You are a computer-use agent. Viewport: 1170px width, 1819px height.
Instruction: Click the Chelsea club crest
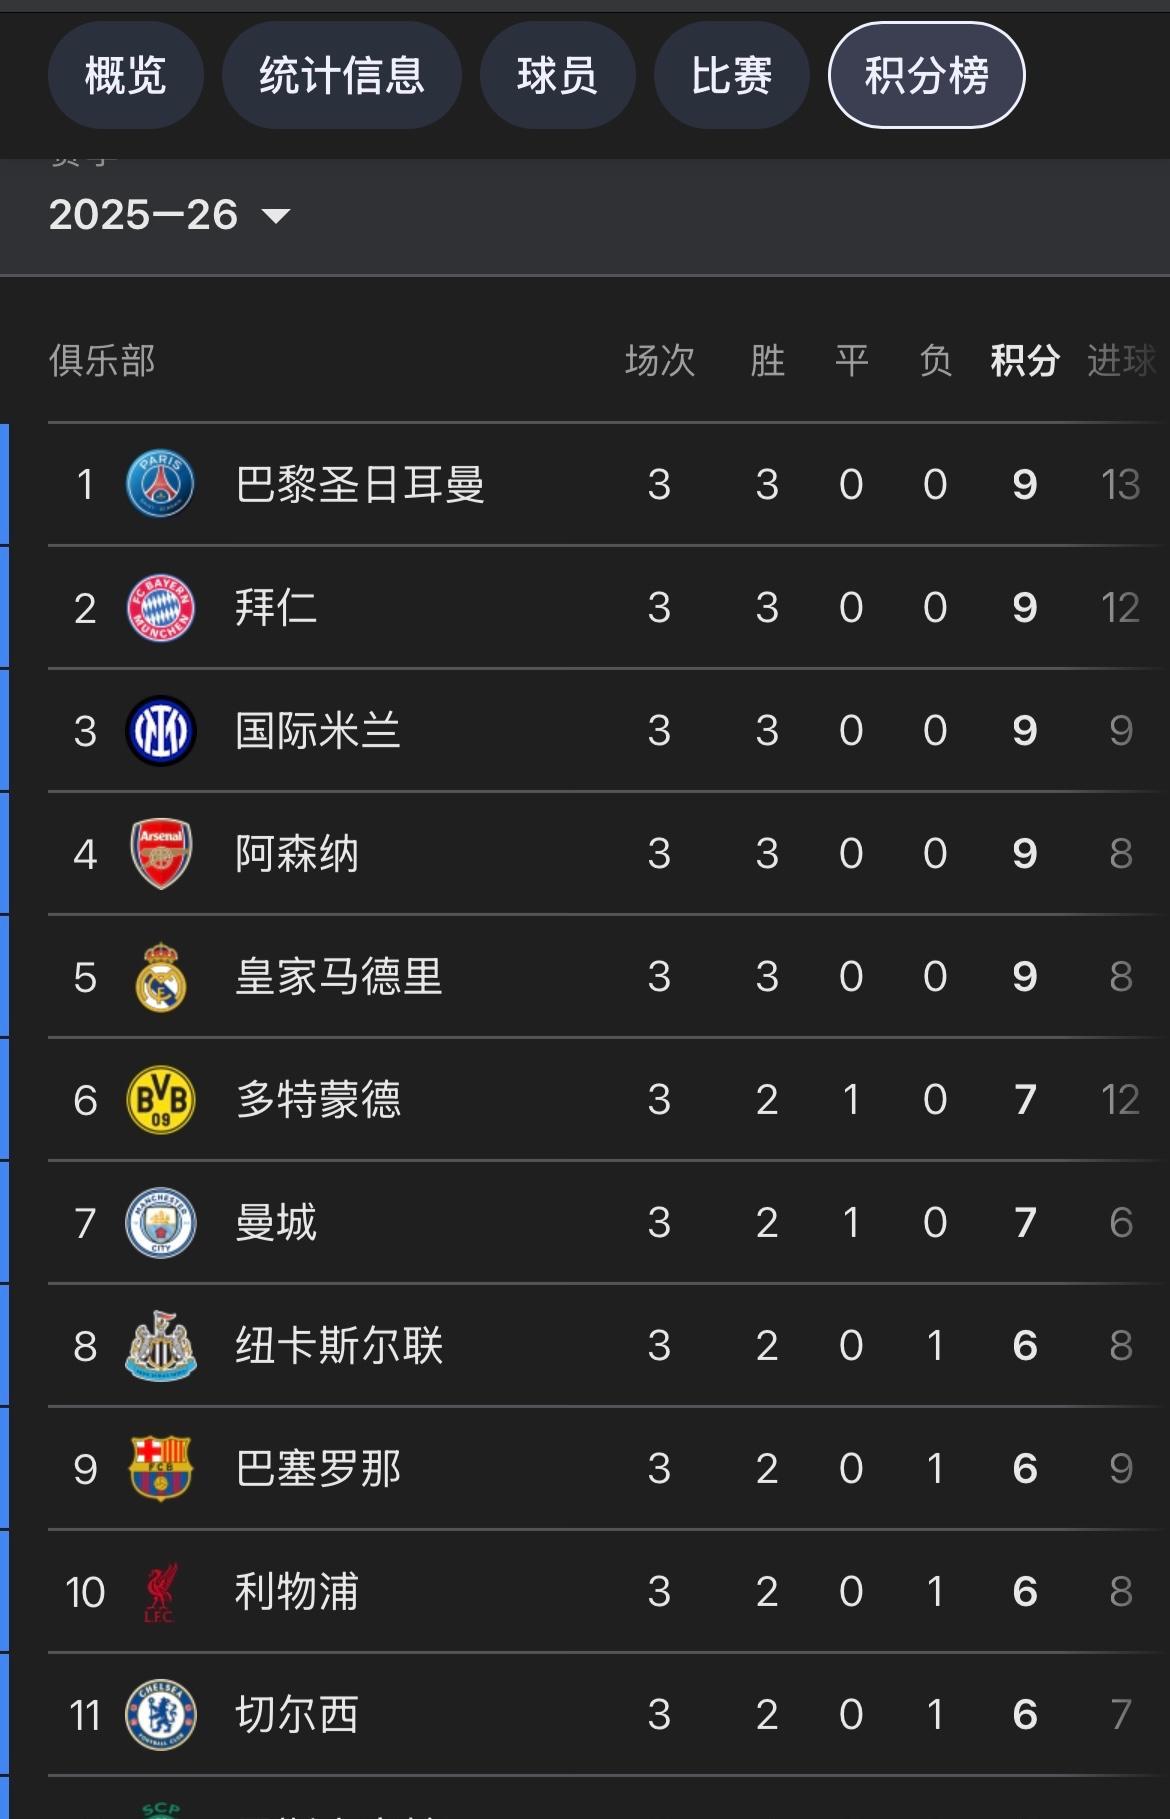point(160,1715)
